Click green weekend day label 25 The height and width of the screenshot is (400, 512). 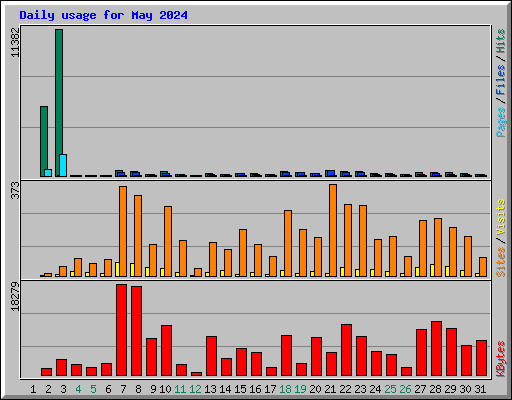coord(390,389)
